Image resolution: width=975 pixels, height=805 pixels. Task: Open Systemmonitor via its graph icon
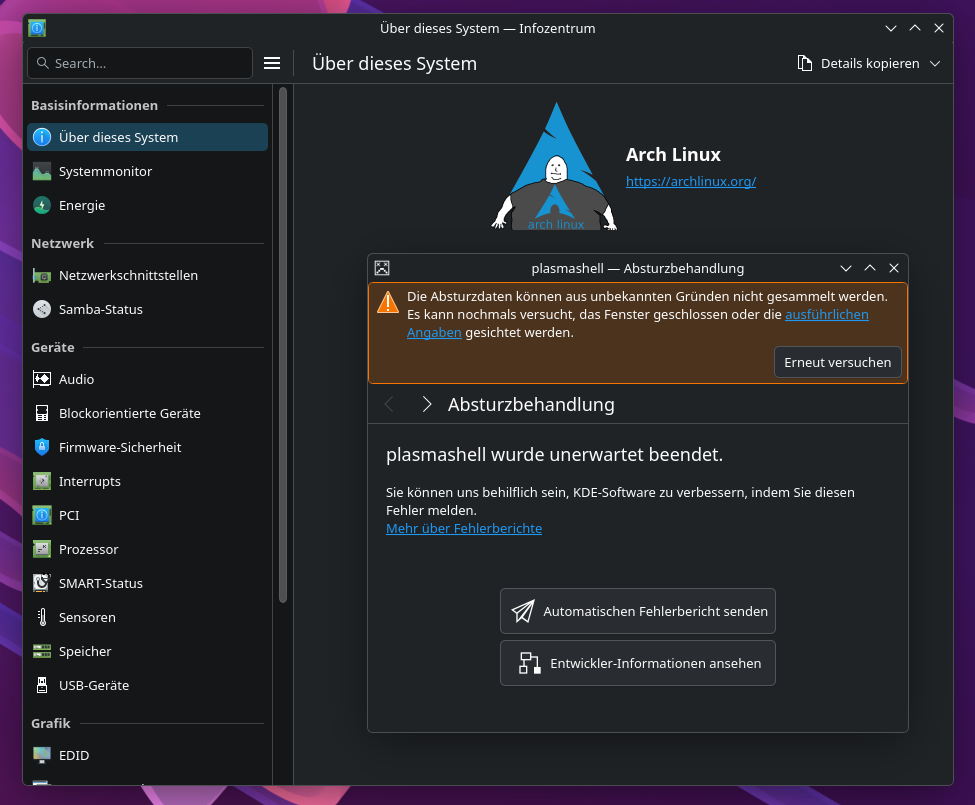click(x=42, y=171)
